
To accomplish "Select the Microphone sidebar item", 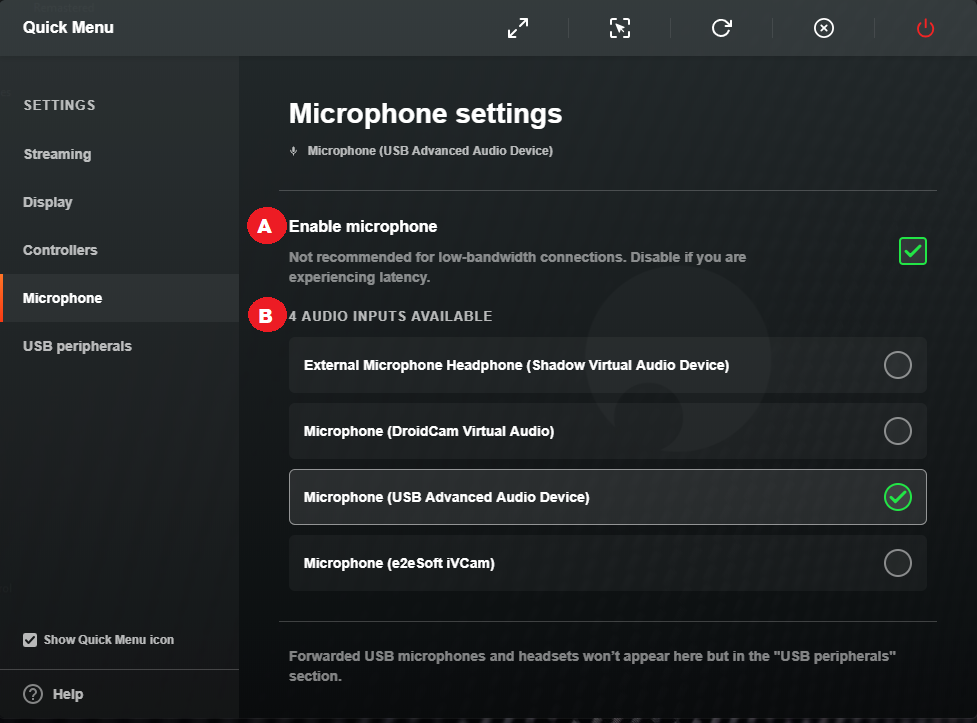I will (120, 298).
